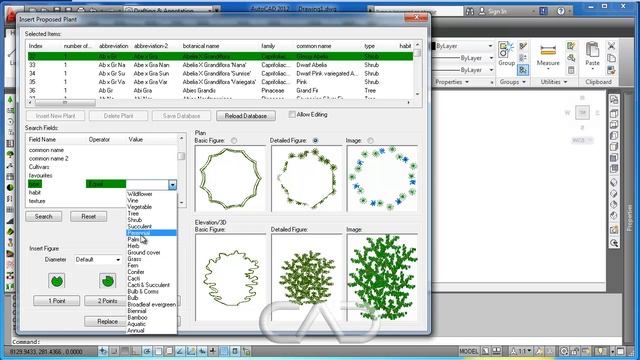The height and width of the screenshot is (360, 640).
Task: Click the Clean Screen icon in status bar
Action: (x=620, y=351)
